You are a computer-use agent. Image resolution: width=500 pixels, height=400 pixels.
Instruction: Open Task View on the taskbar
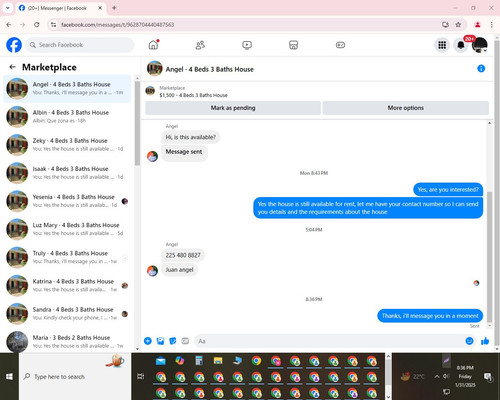[x=141, y=377]
